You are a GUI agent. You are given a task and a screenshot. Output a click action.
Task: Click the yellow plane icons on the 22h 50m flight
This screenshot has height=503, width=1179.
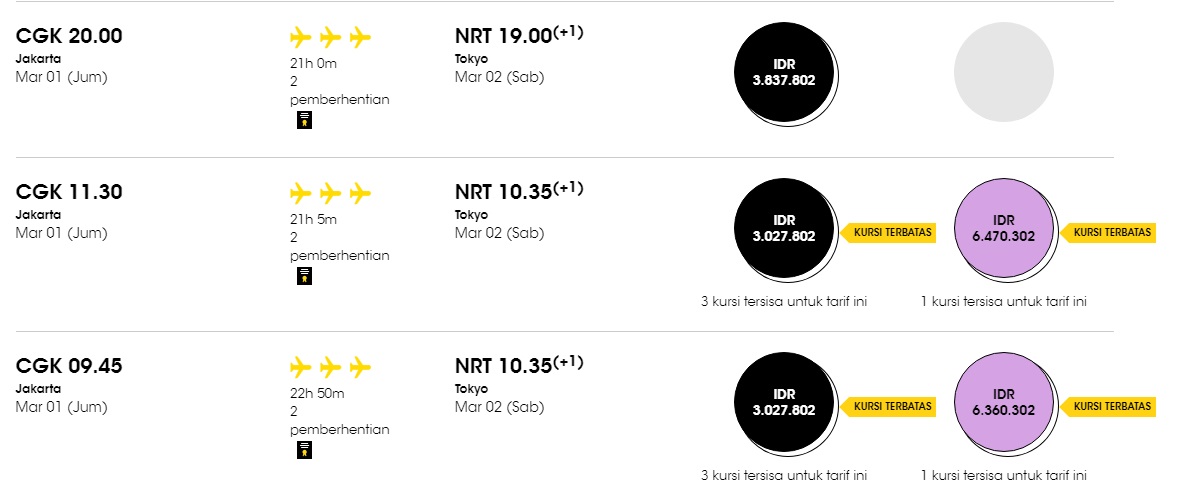pos(331,368)
